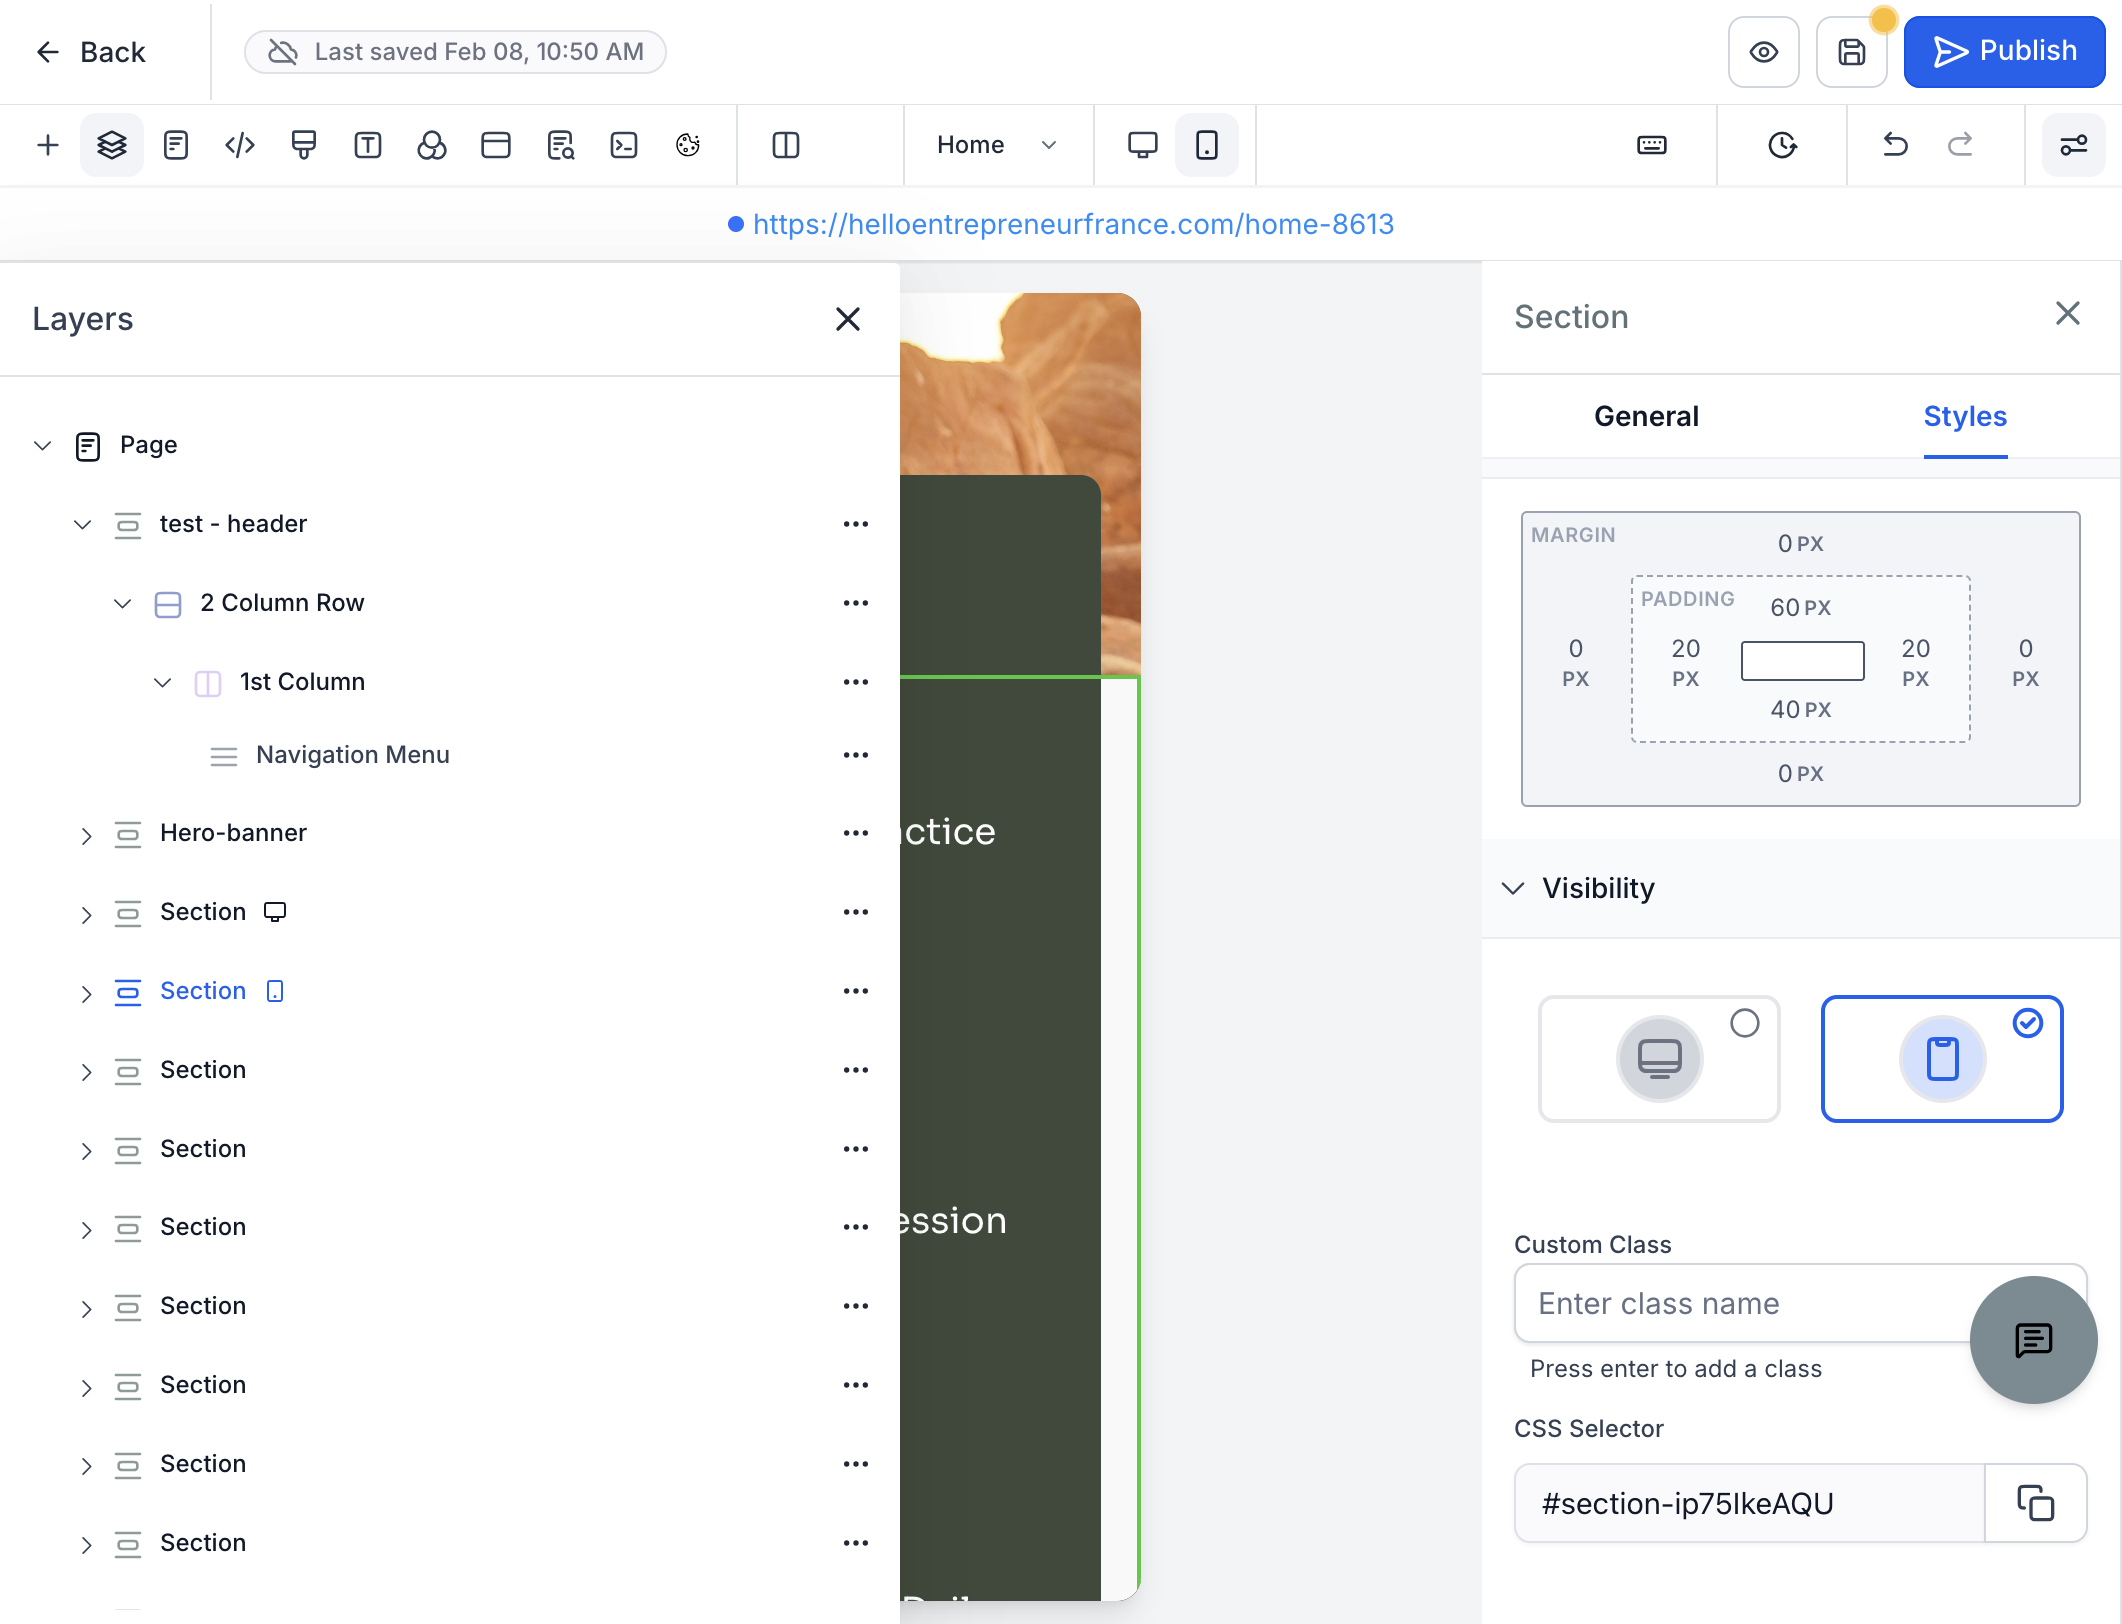
Task: Select the mobile-only Section layer
Action: 203,991
